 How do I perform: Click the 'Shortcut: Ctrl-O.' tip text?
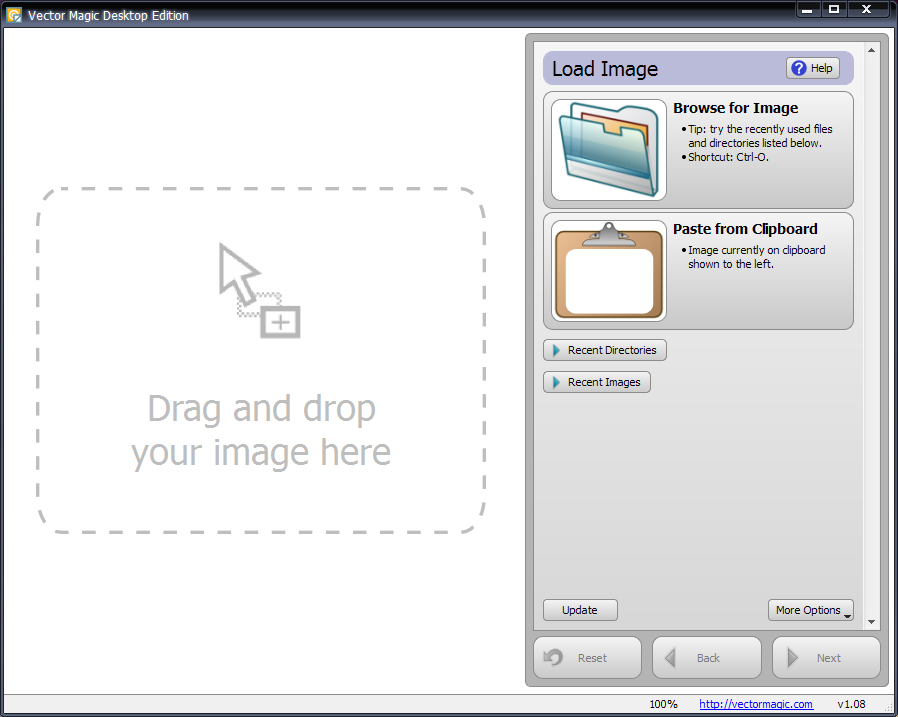pos(728,157)
